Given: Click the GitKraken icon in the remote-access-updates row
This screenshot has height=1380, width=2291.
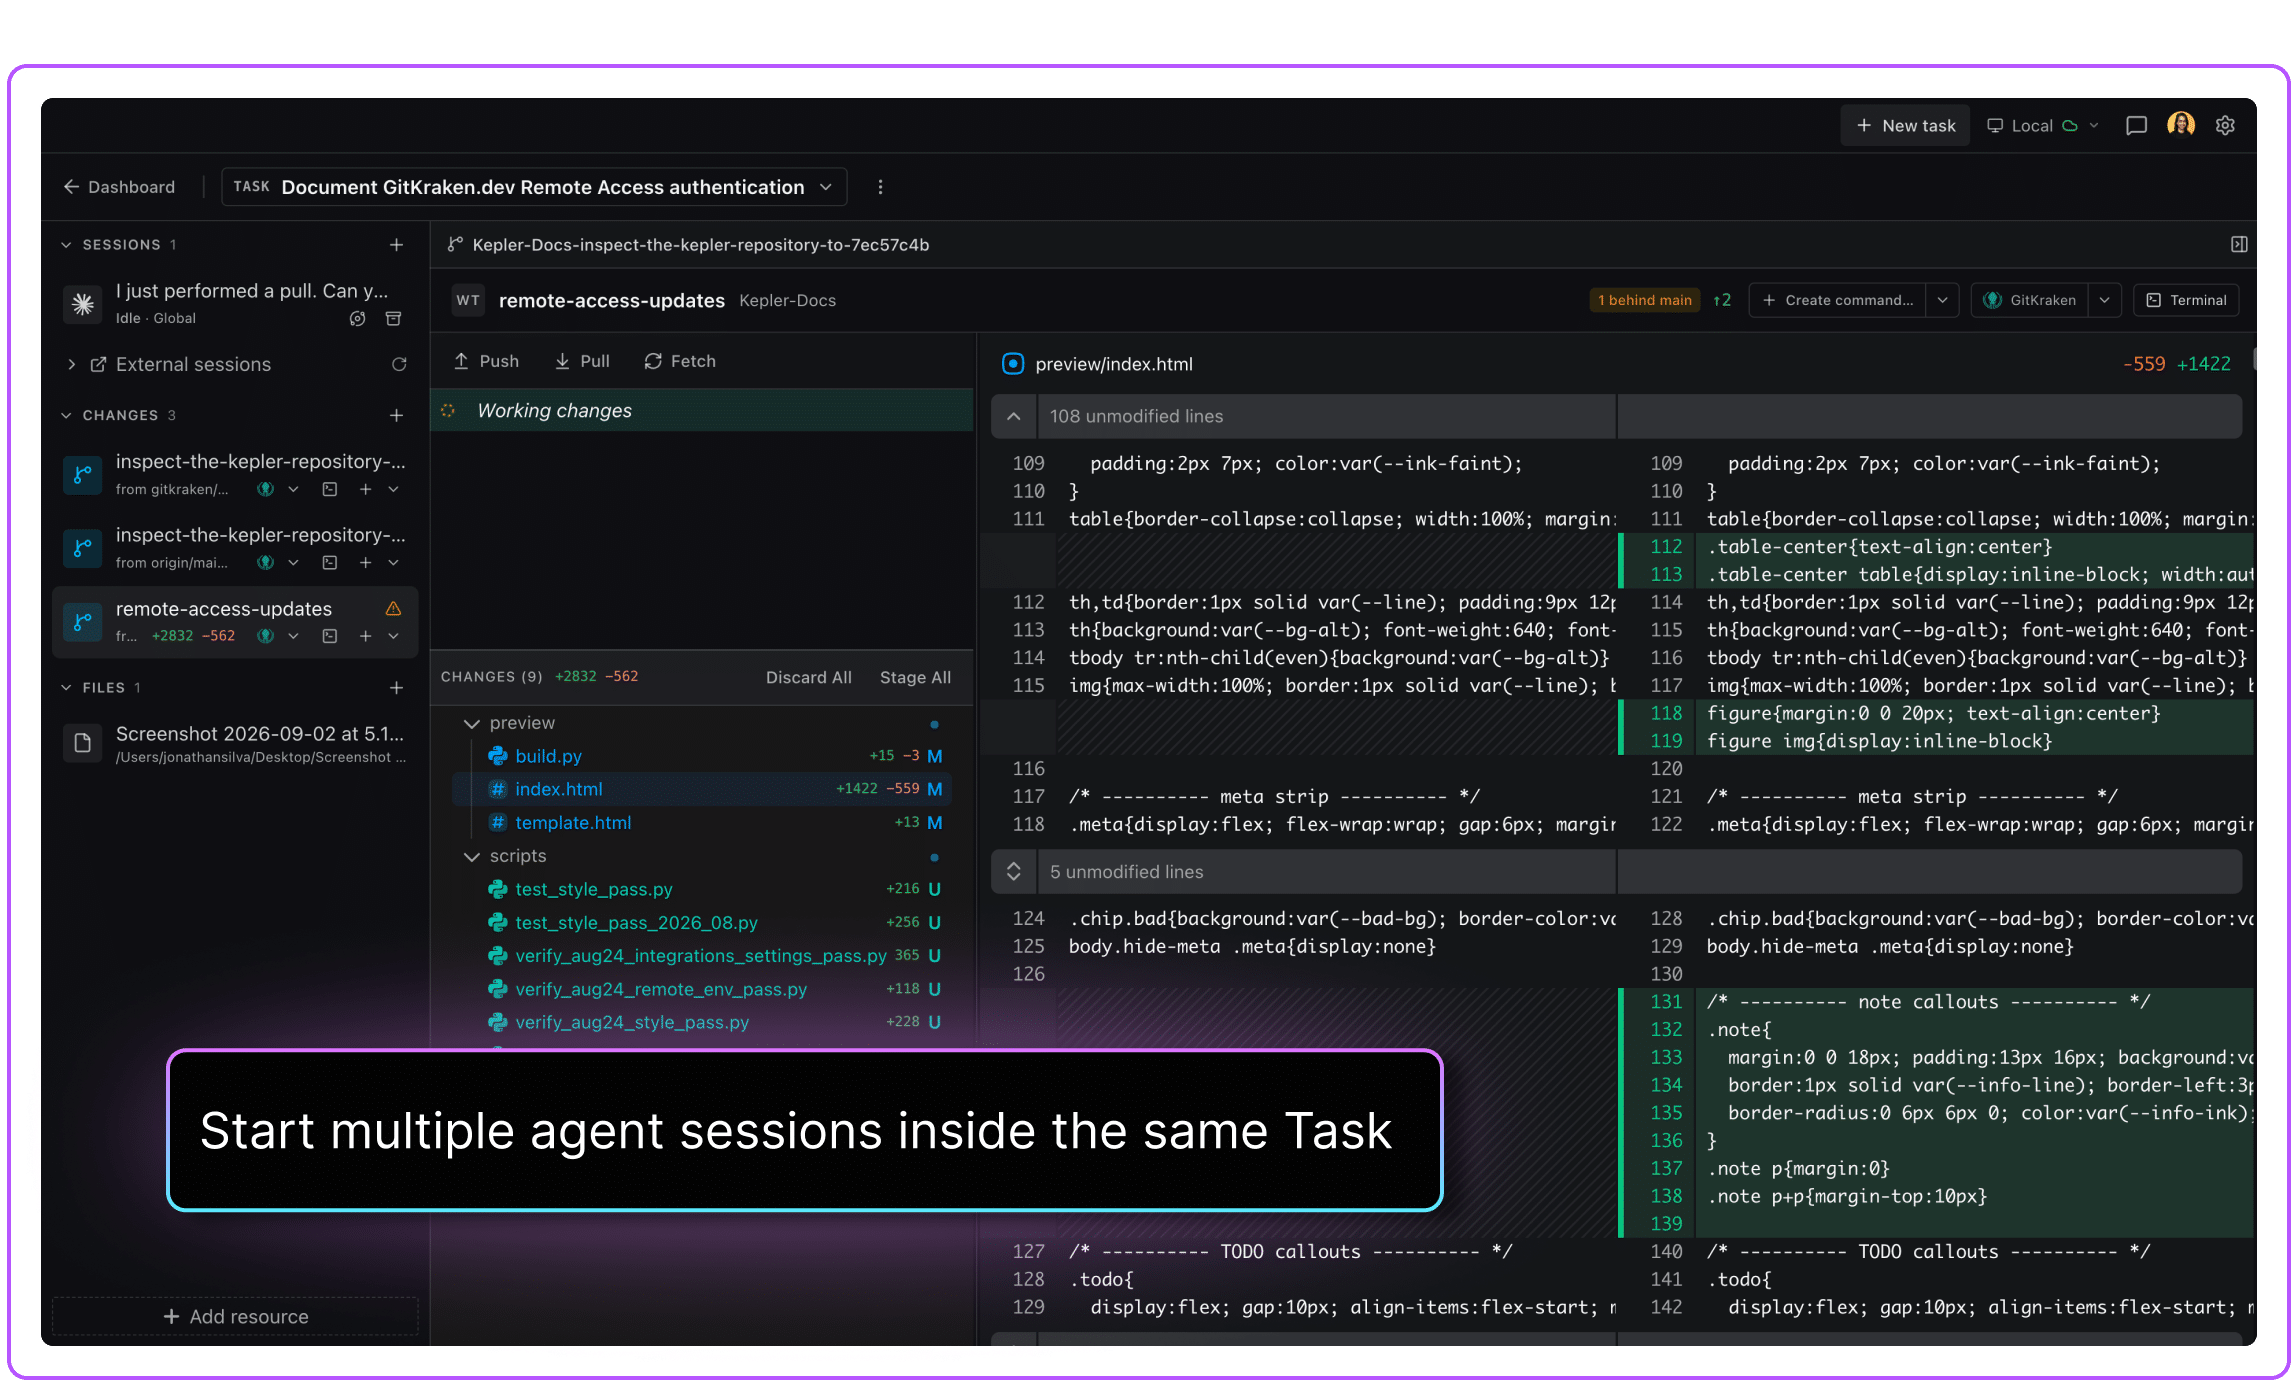Looking at the screenshot, I should pos(265,636).
